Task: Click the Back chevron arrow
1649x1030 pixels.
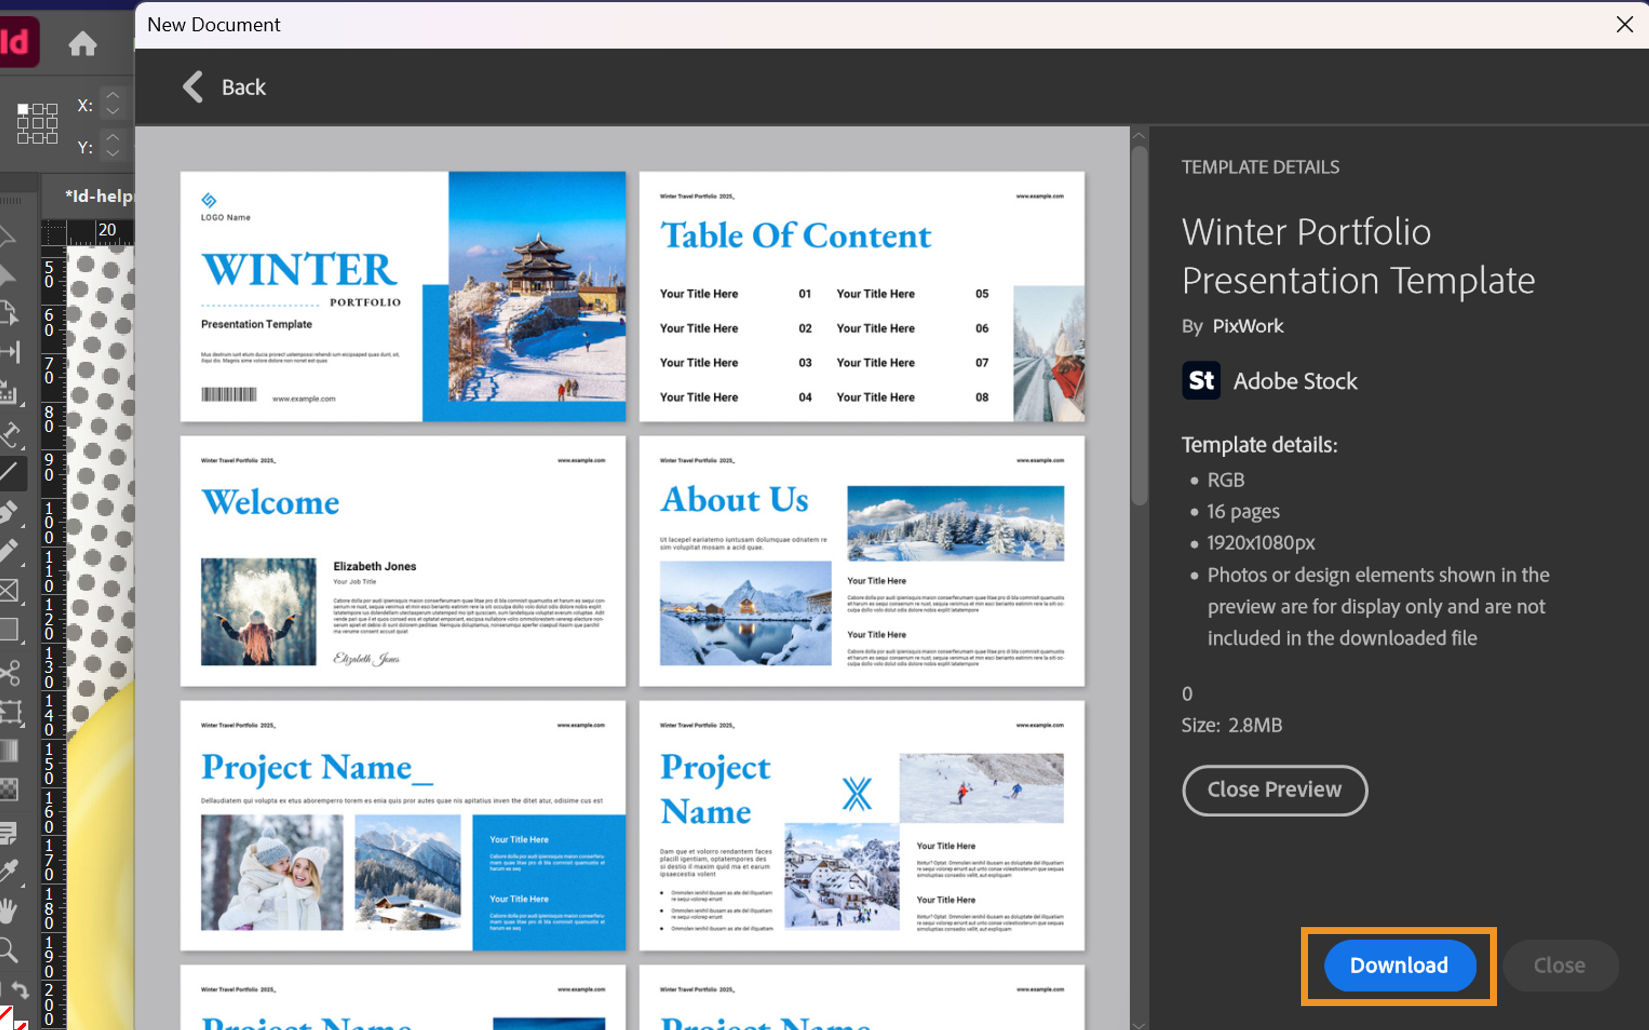Action: pyautogui.click(x=193, y=87)
